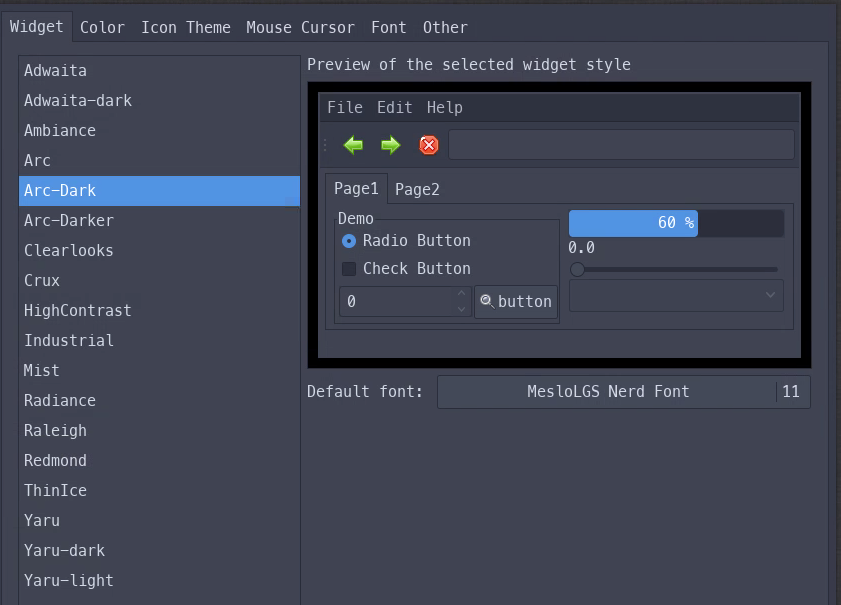
Task: Switch to the Widget tab
Action: pos(36,26)
